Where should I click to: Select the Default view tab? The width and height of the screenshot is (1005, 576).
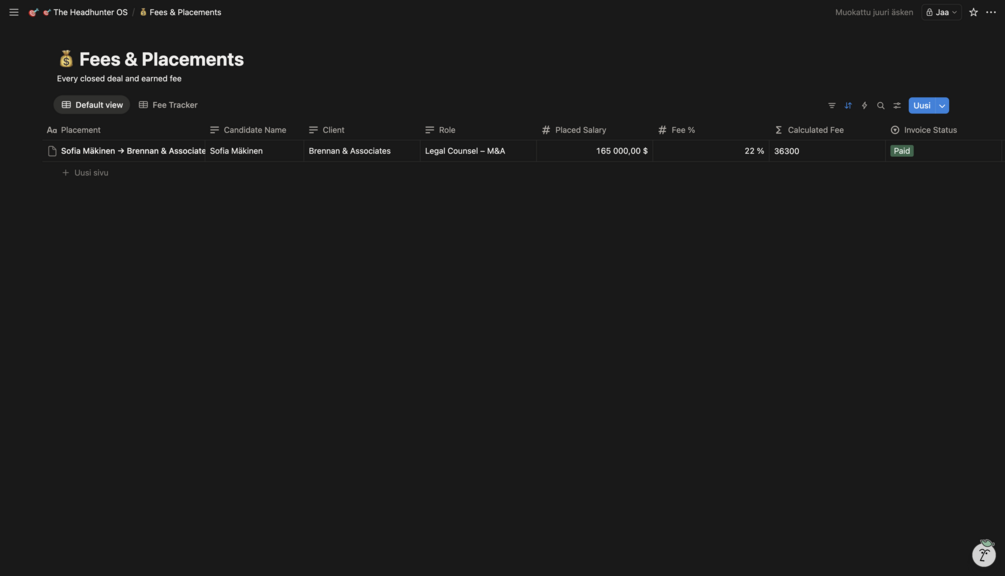(x=92, y=105)
